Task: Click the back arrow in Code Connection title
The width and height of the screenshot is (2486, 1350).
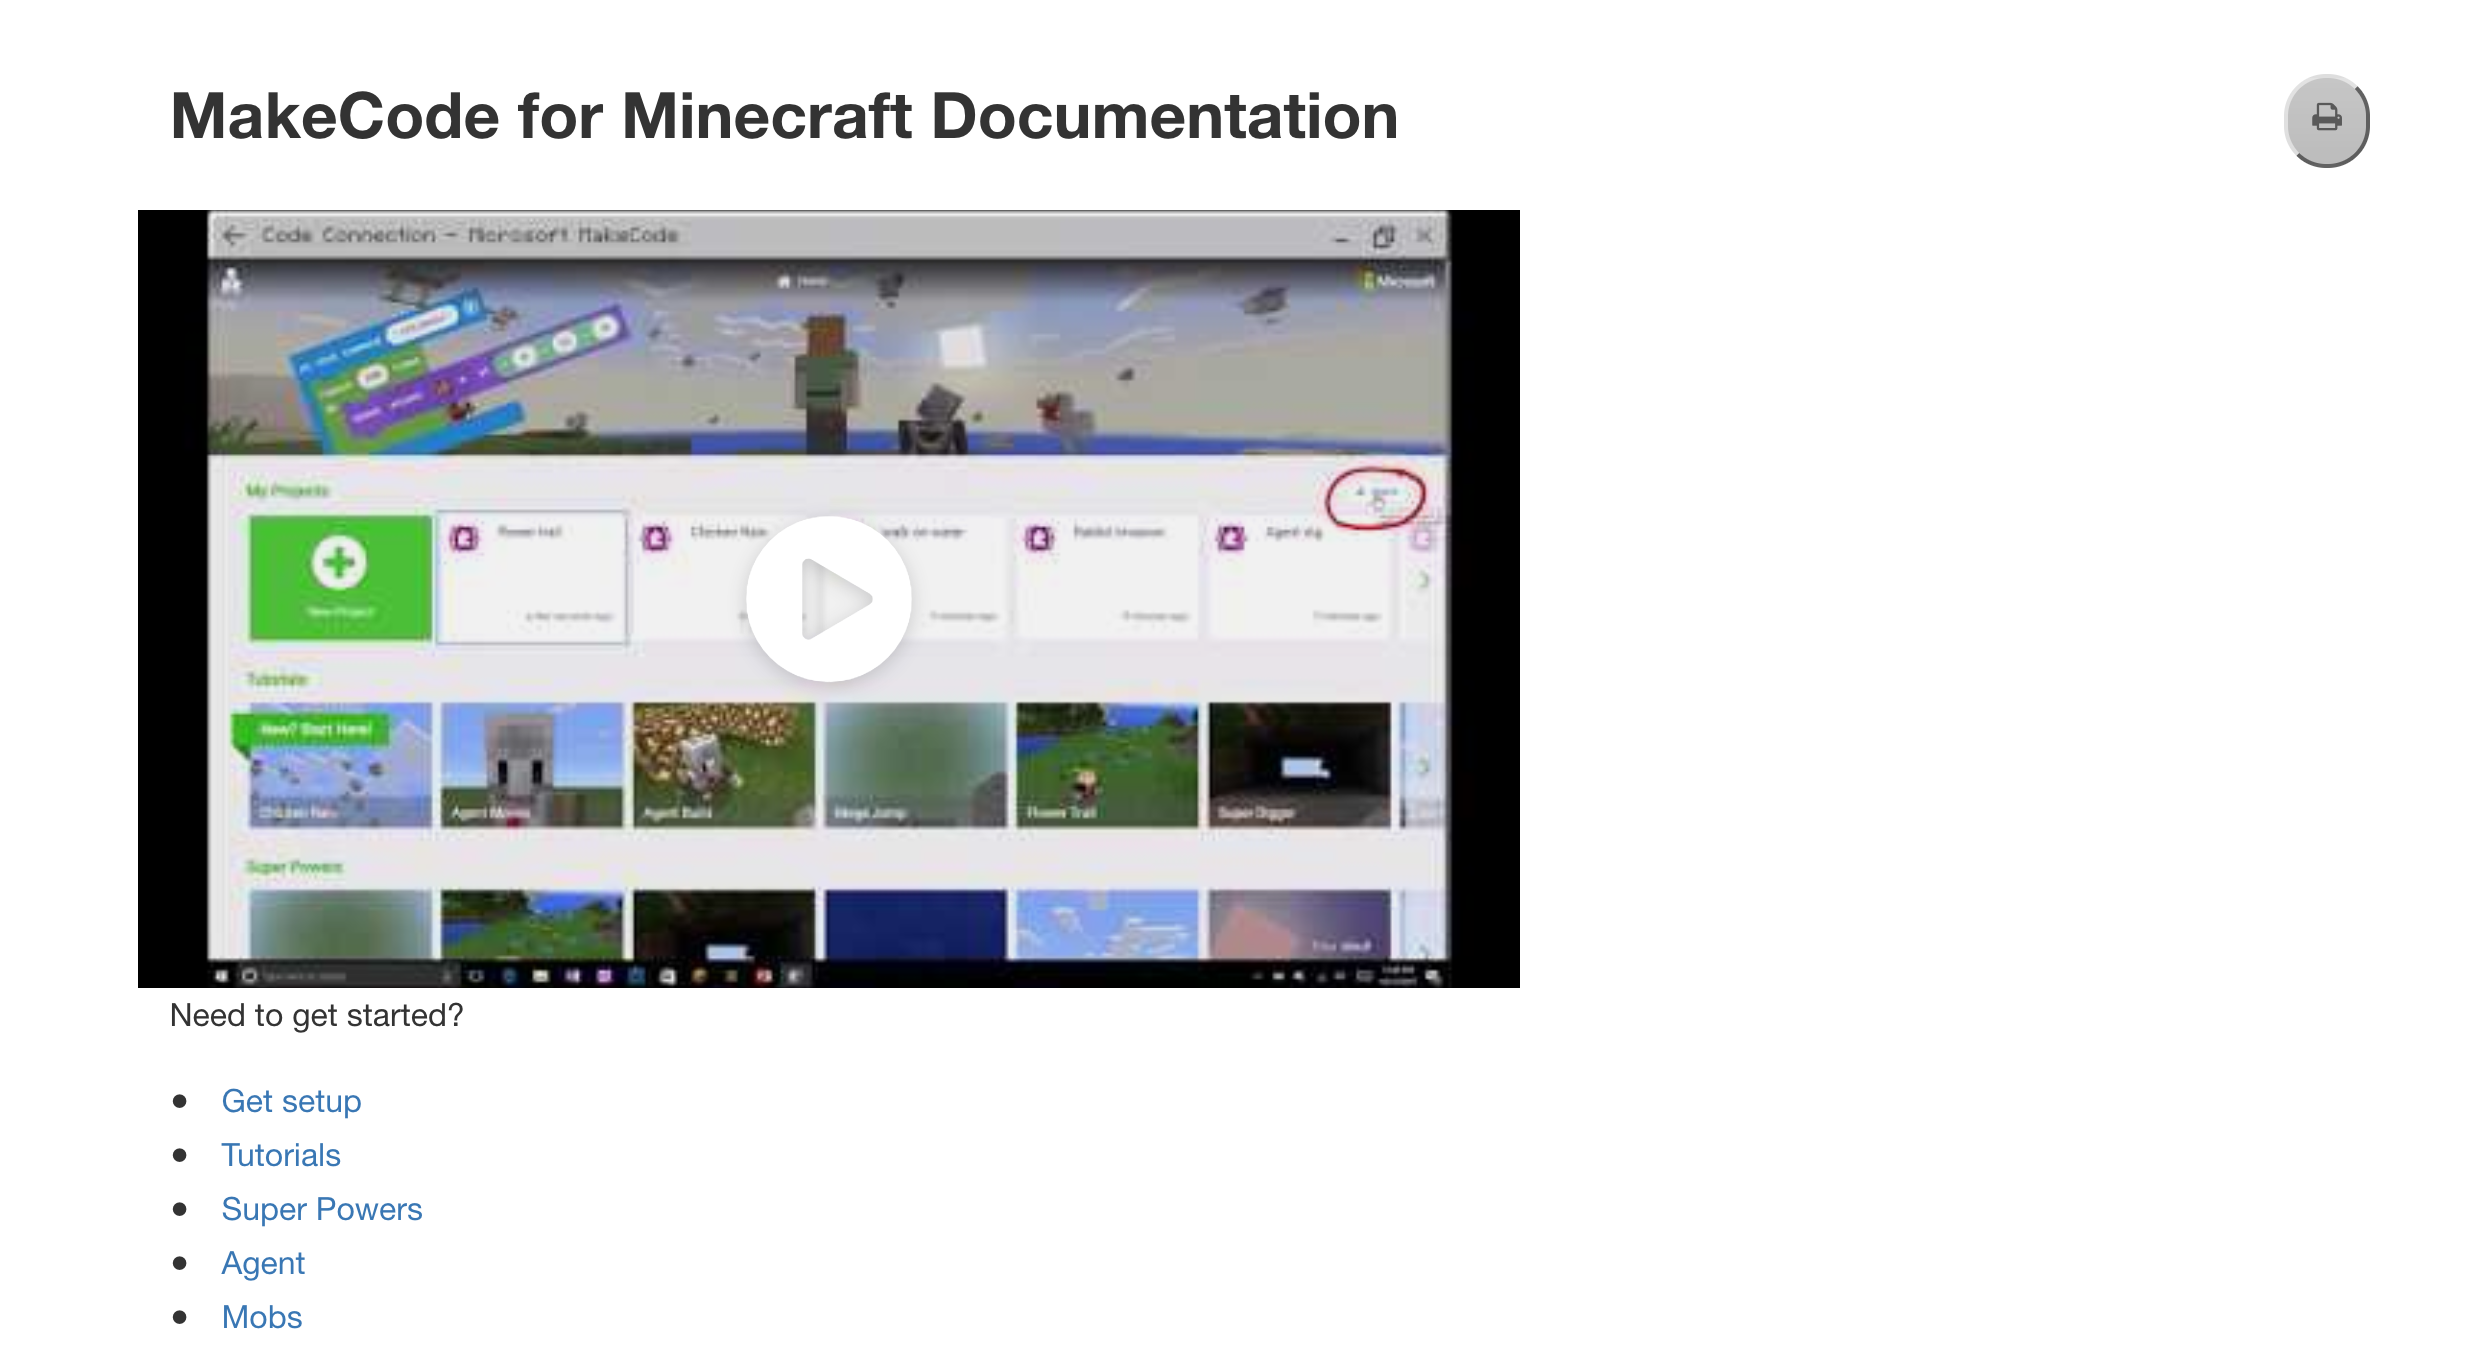Action: click(234, 235)
